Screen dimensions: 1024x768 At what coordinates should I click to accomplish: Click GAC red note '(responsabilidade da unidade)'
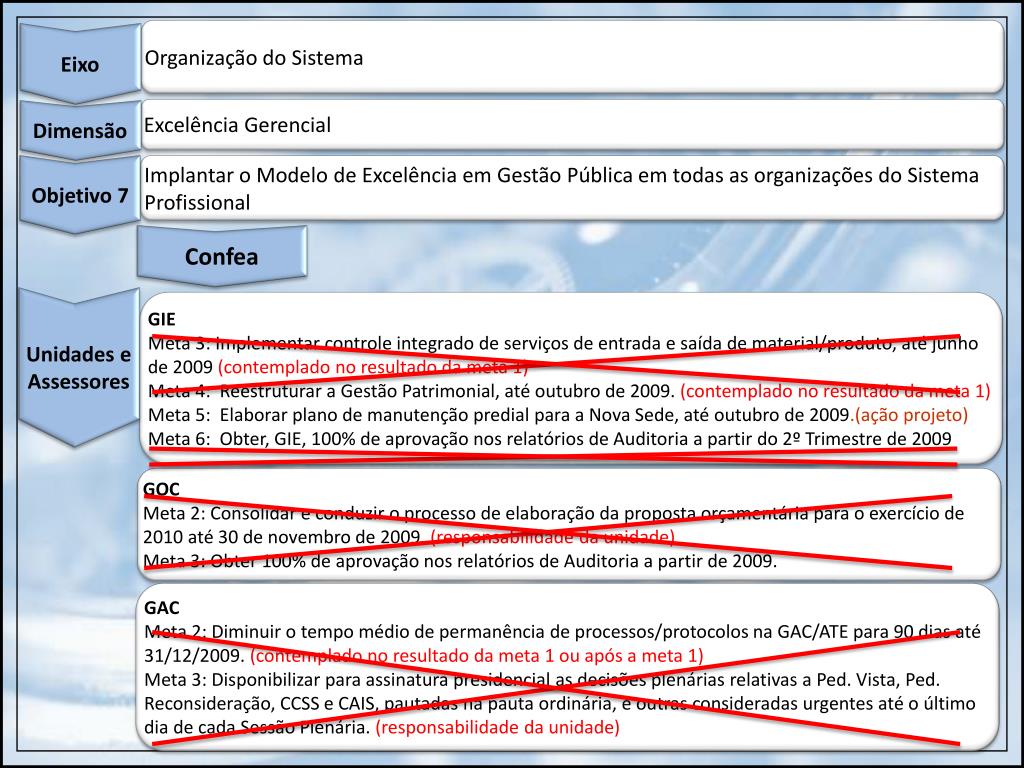point(498,727)
